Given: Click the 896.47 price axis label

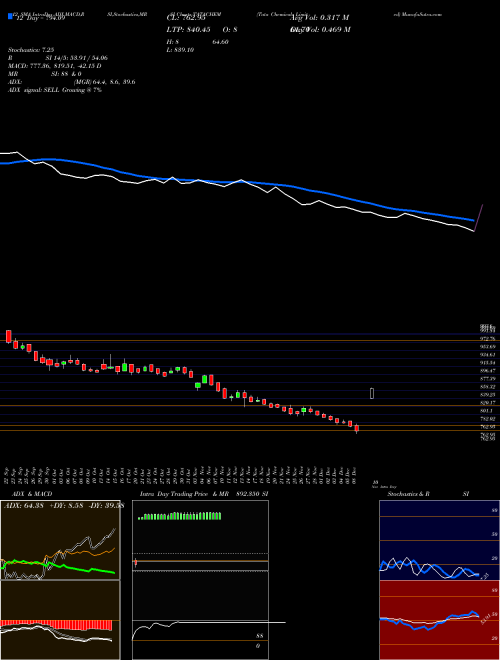Looking at the screenshot, I should tap(489, 371).
